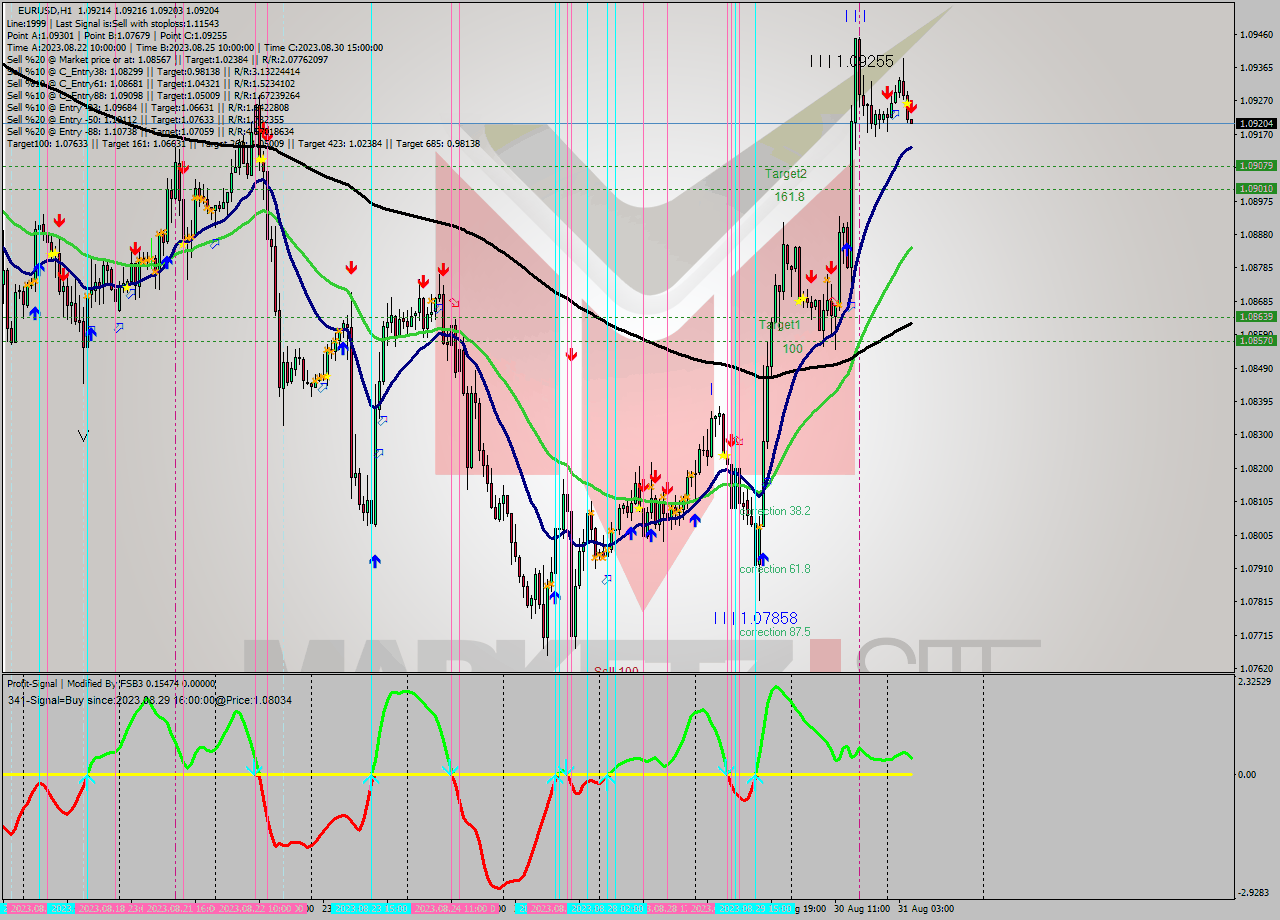The width and height of the screenshot is (1280, 920).
Task: Select the blue buy arrow near the 1.07858 low
Action: 762,560
